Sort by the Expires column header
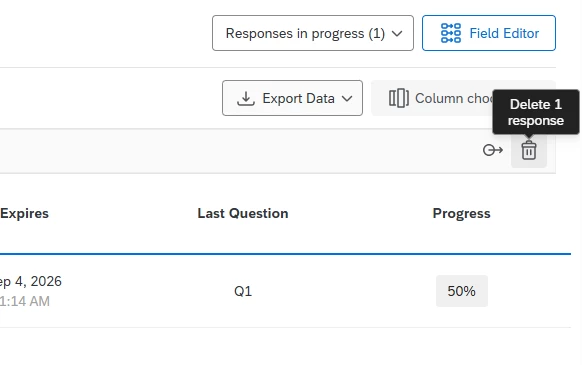 [24, 214]
